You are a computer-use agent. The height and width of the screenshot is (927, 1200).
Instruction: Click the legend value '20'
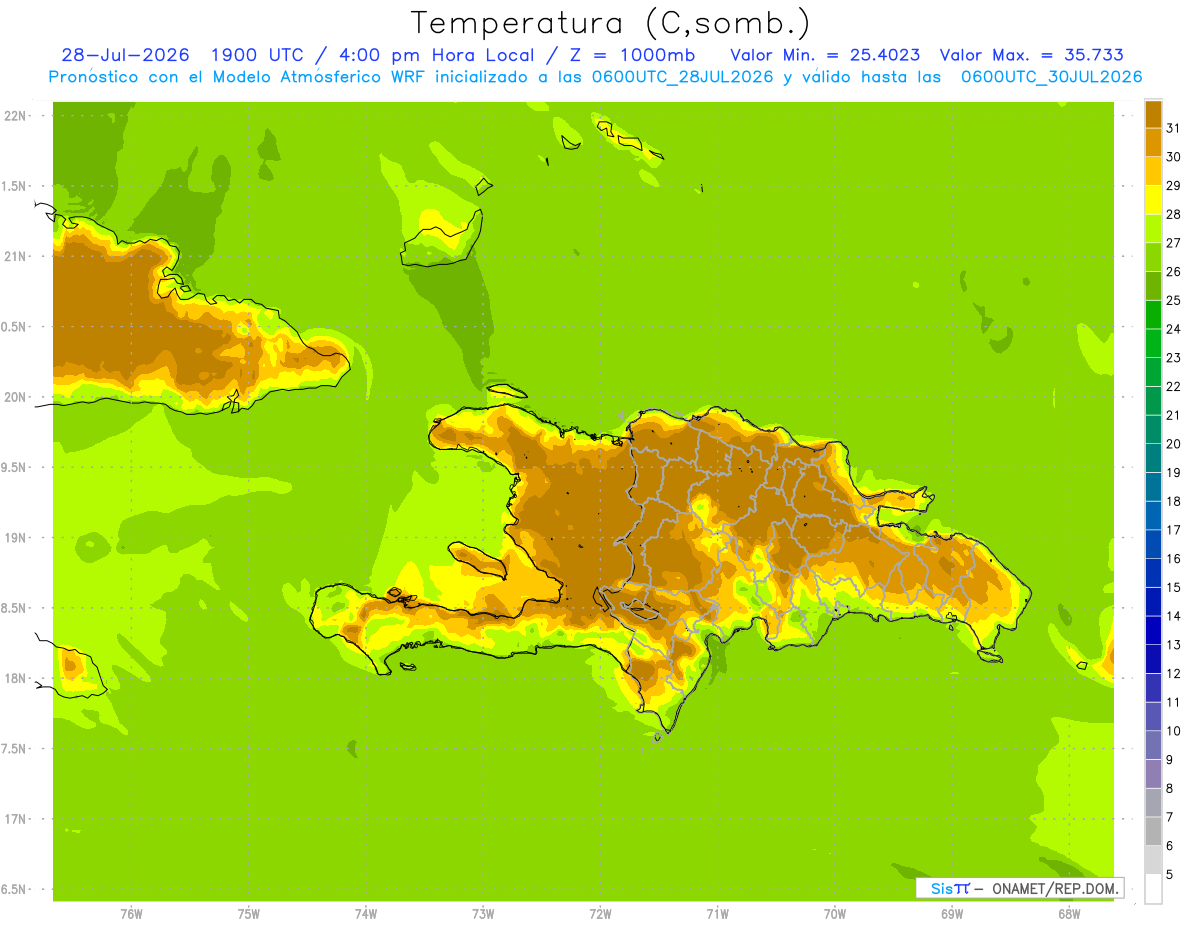pos(1173,444)
